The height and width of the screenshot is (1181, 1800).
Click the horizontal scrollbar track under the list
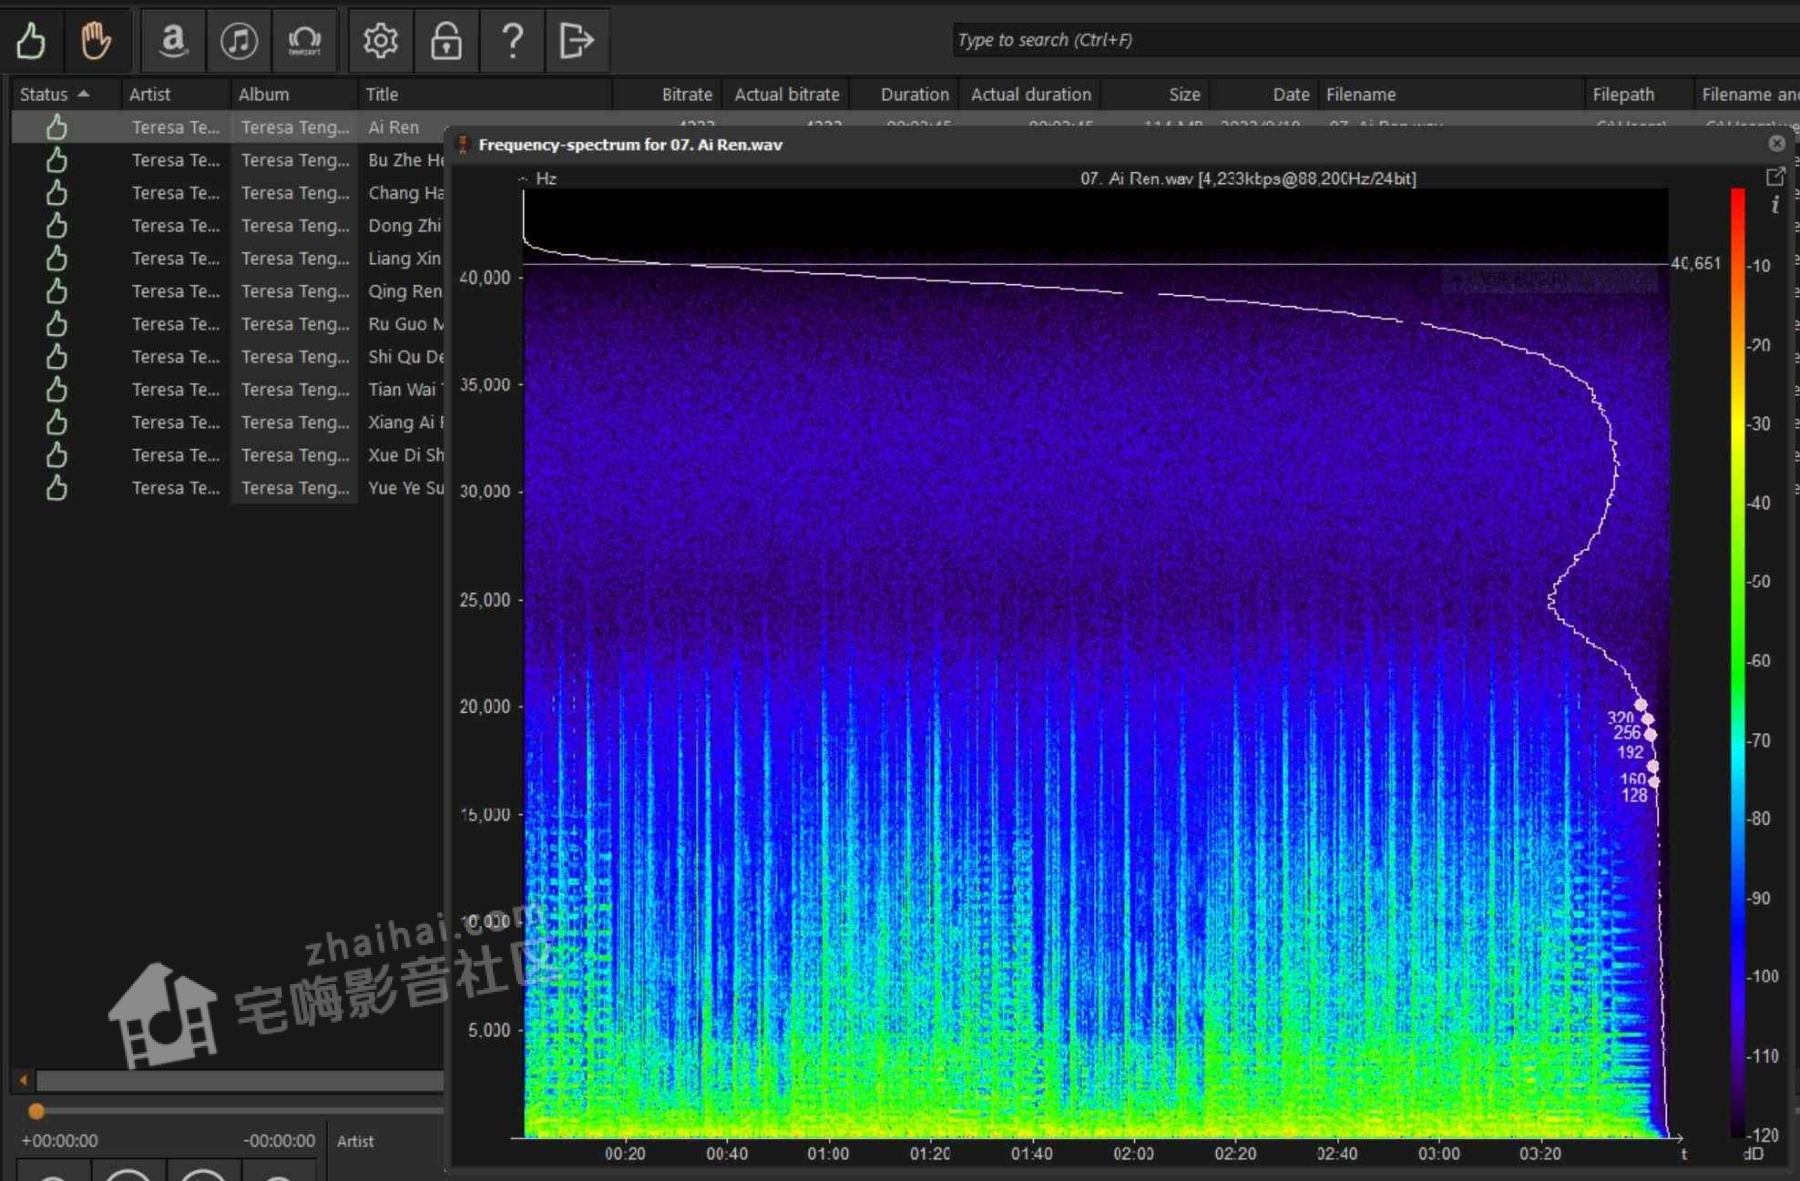point(240,1080)
